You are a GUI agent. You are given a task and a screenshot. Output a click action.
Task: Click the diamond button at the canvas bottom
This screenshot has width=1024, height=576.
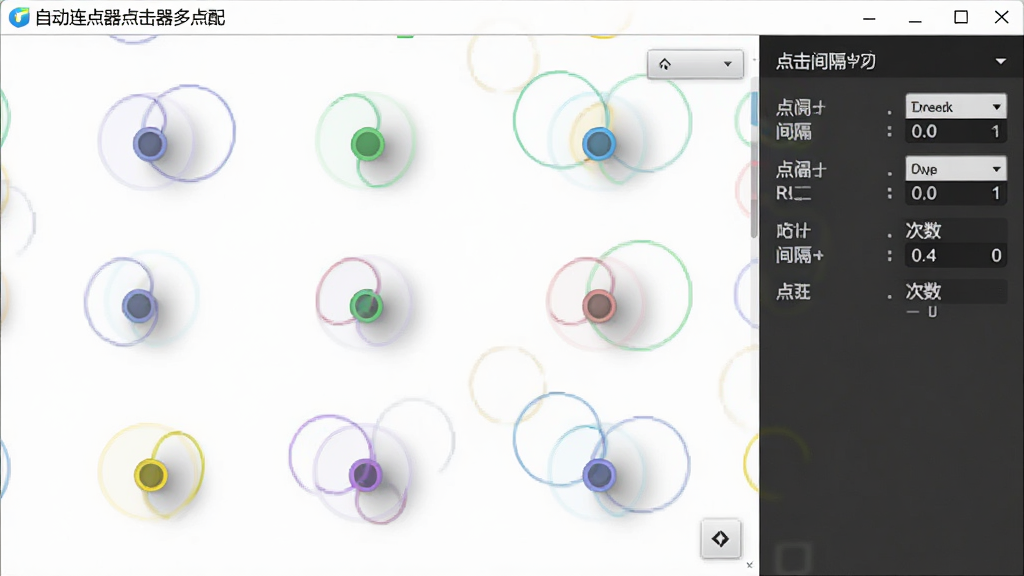[720, 539]
